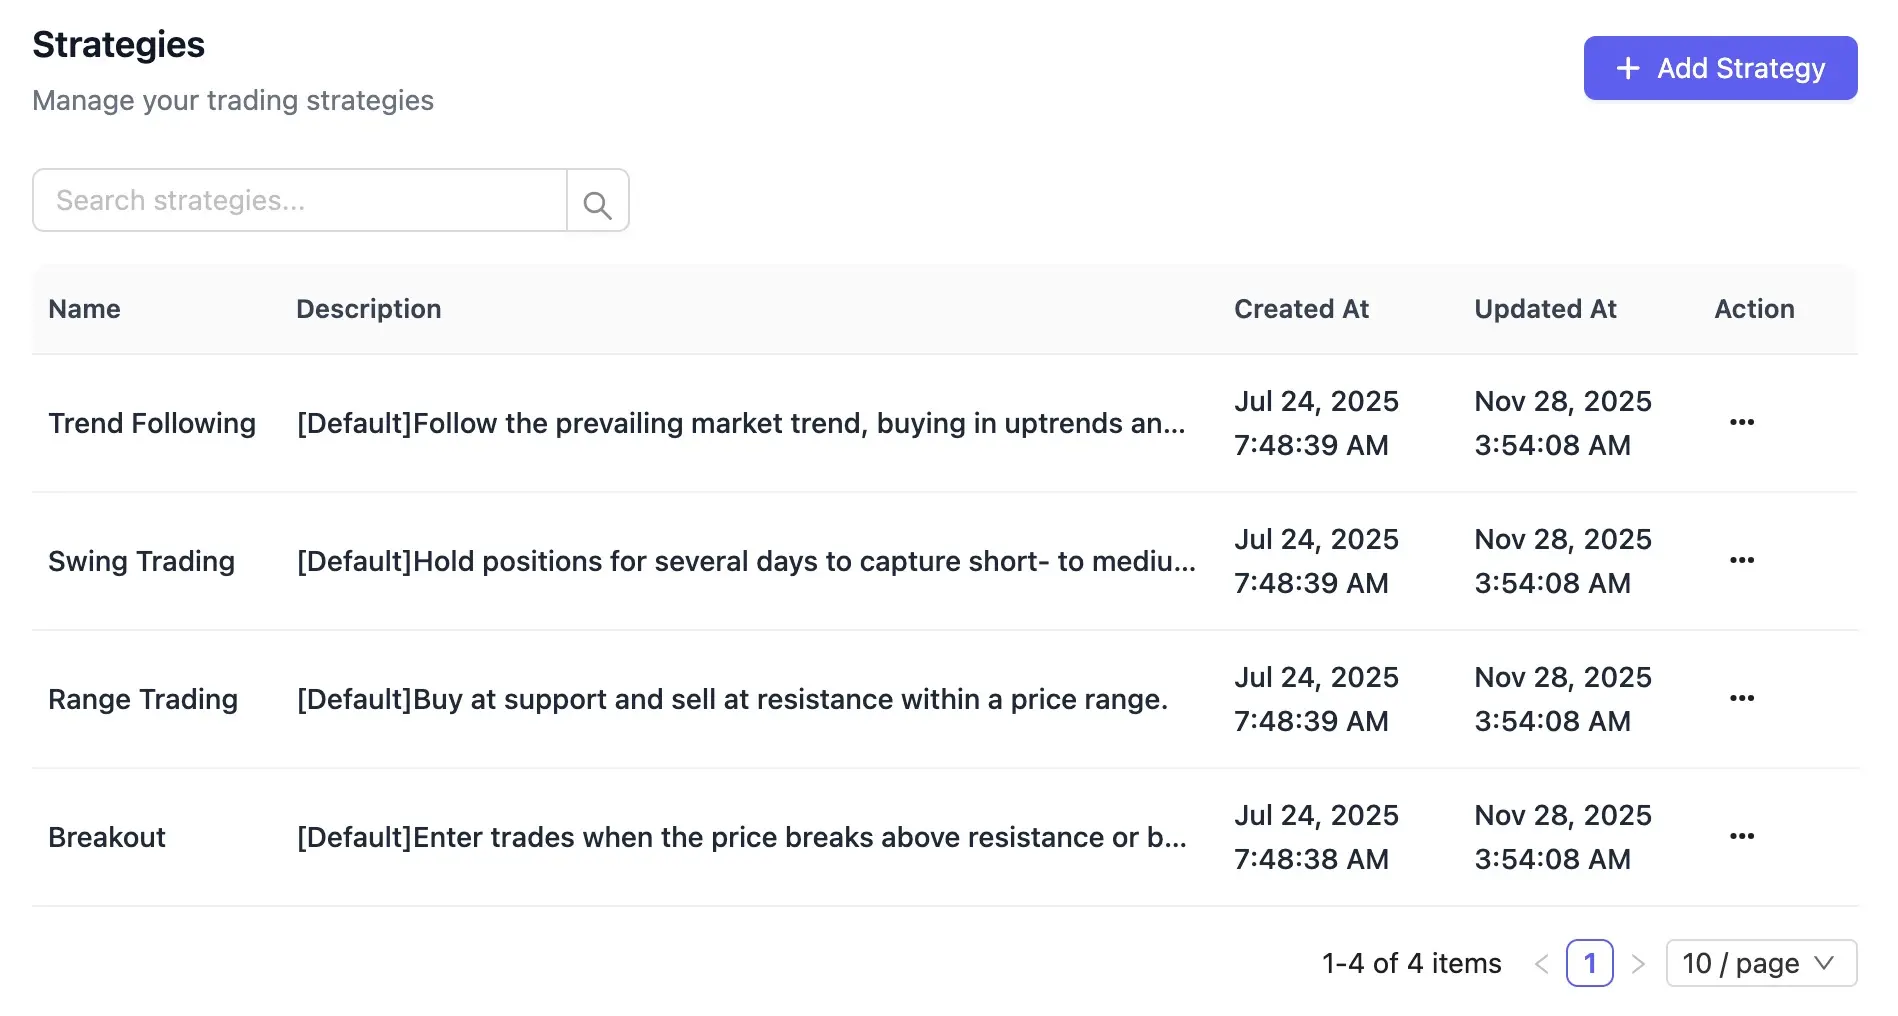Open actions menu for Swing Trading row
This screenshot has width=1898, height=1016.
[x=1742, y=560]
